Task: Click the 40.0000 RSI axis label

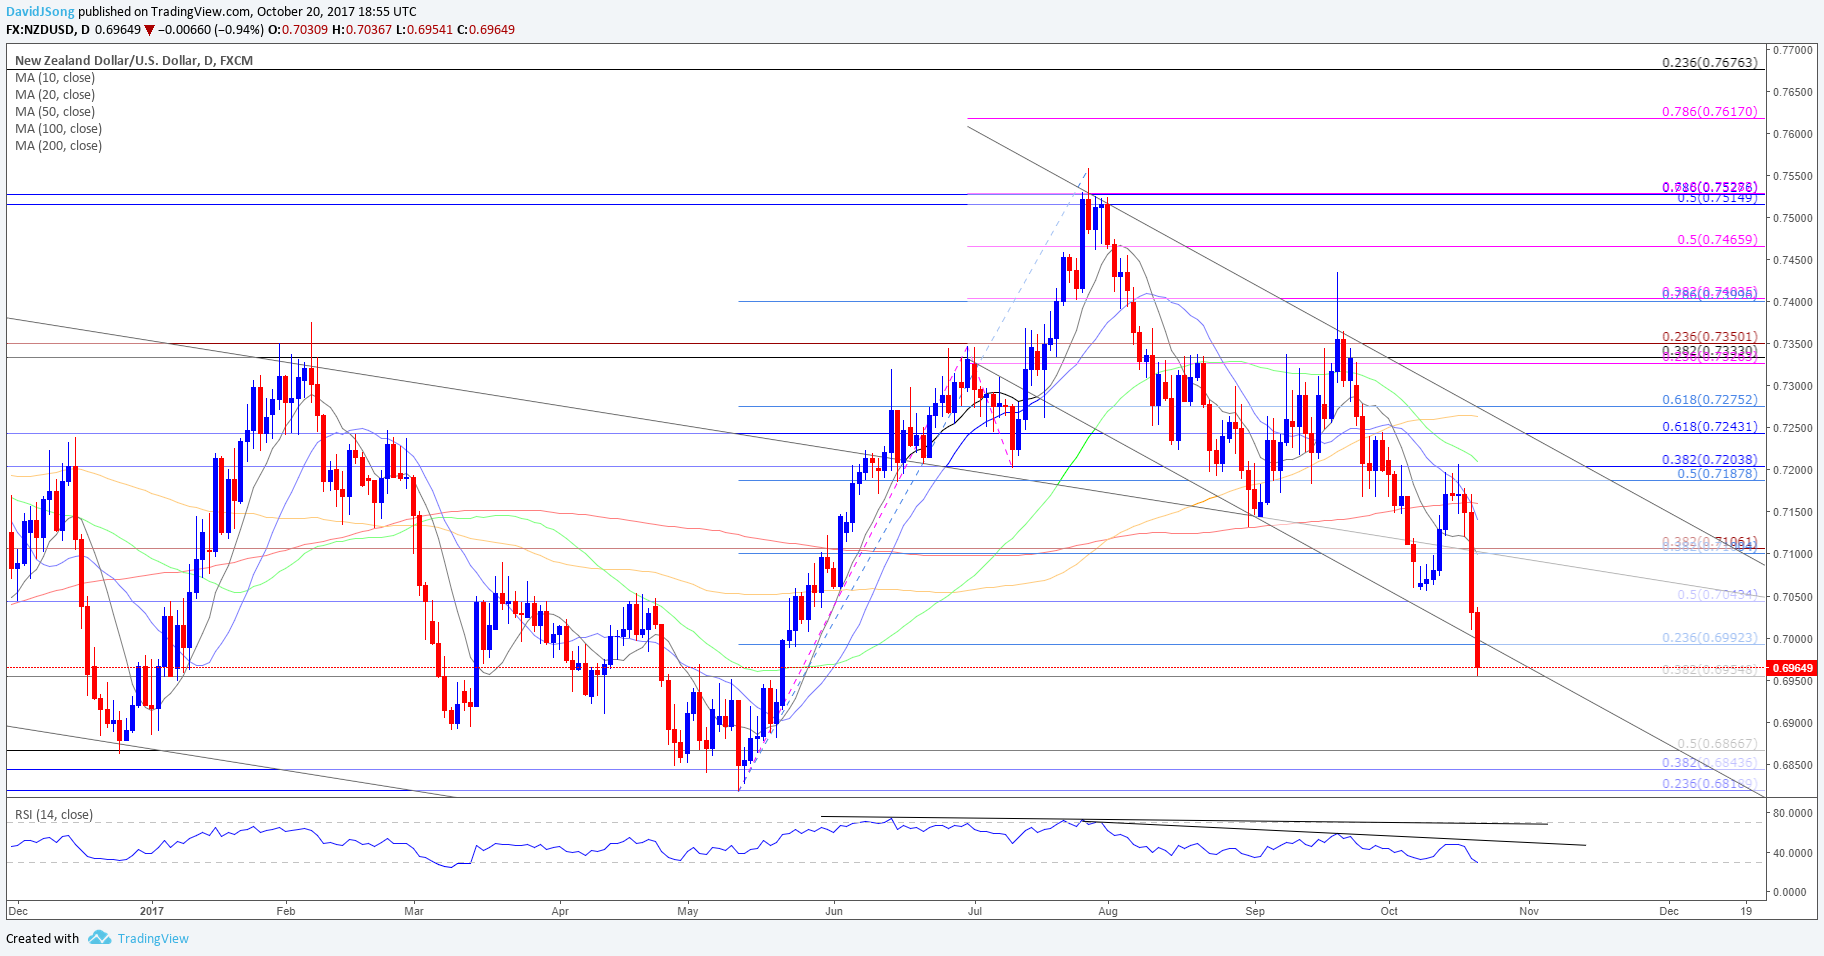Action: coord(1792,853)
